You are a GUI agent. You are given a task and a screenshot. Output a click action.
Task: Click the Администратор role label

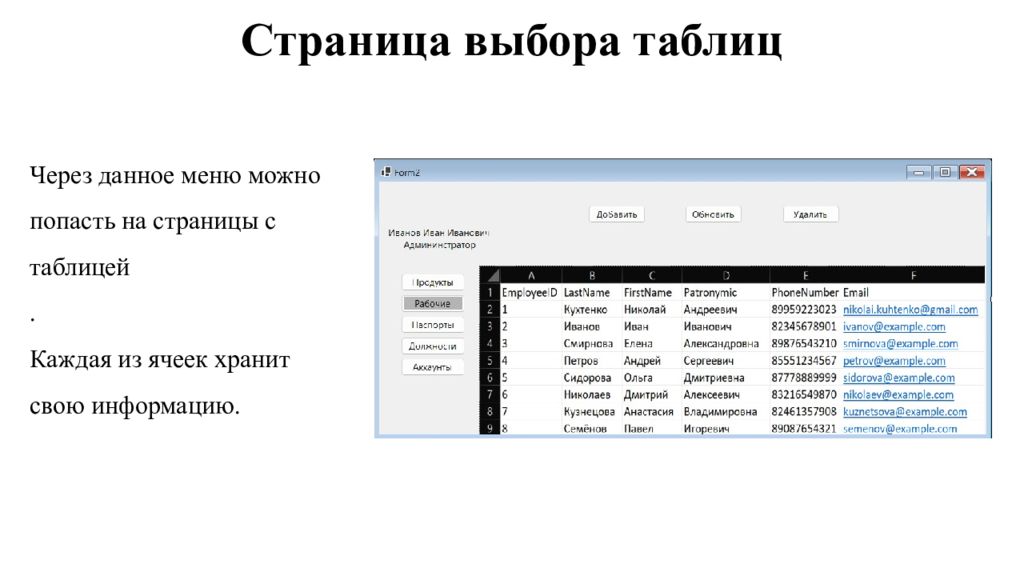[x=440, y=245]
